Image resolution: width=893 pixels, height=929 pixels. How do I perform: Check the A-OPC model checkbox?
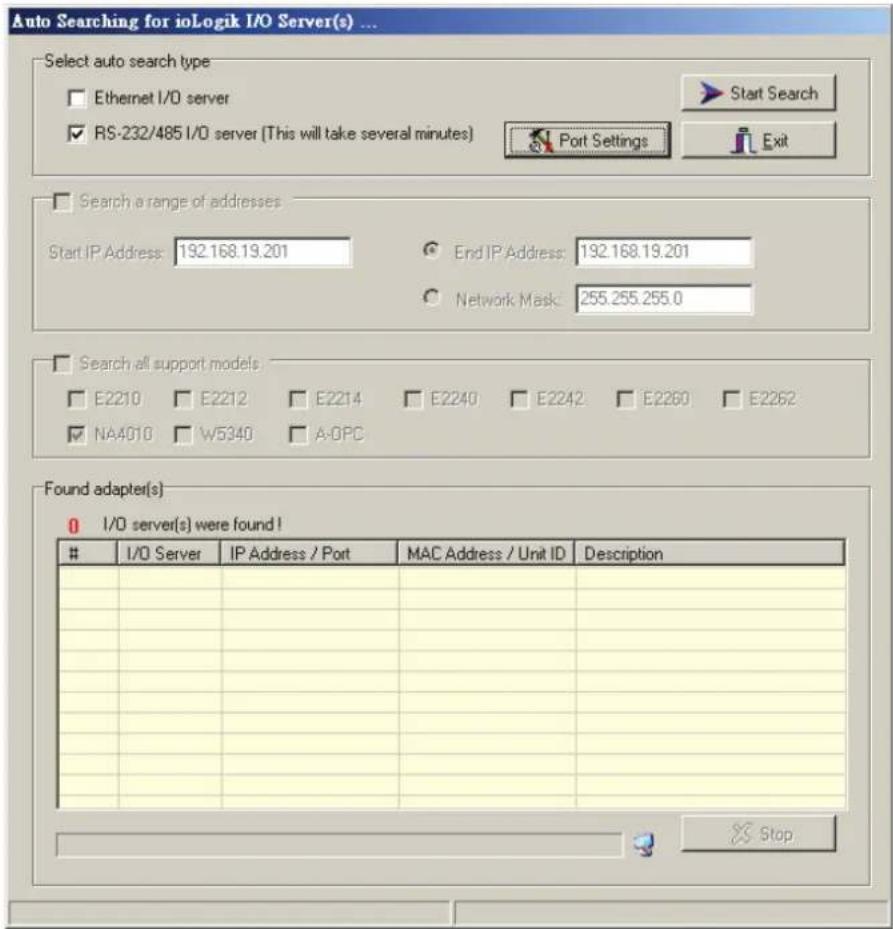click(297, 434)
